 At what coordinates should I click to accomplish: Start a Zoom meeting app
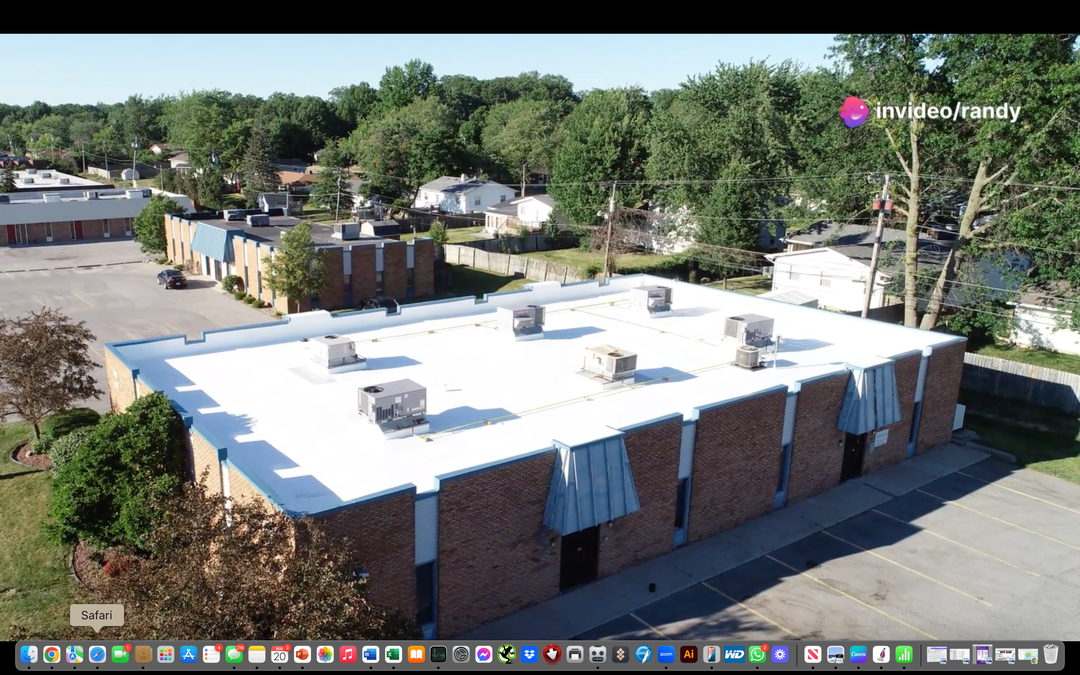(665, 654)
